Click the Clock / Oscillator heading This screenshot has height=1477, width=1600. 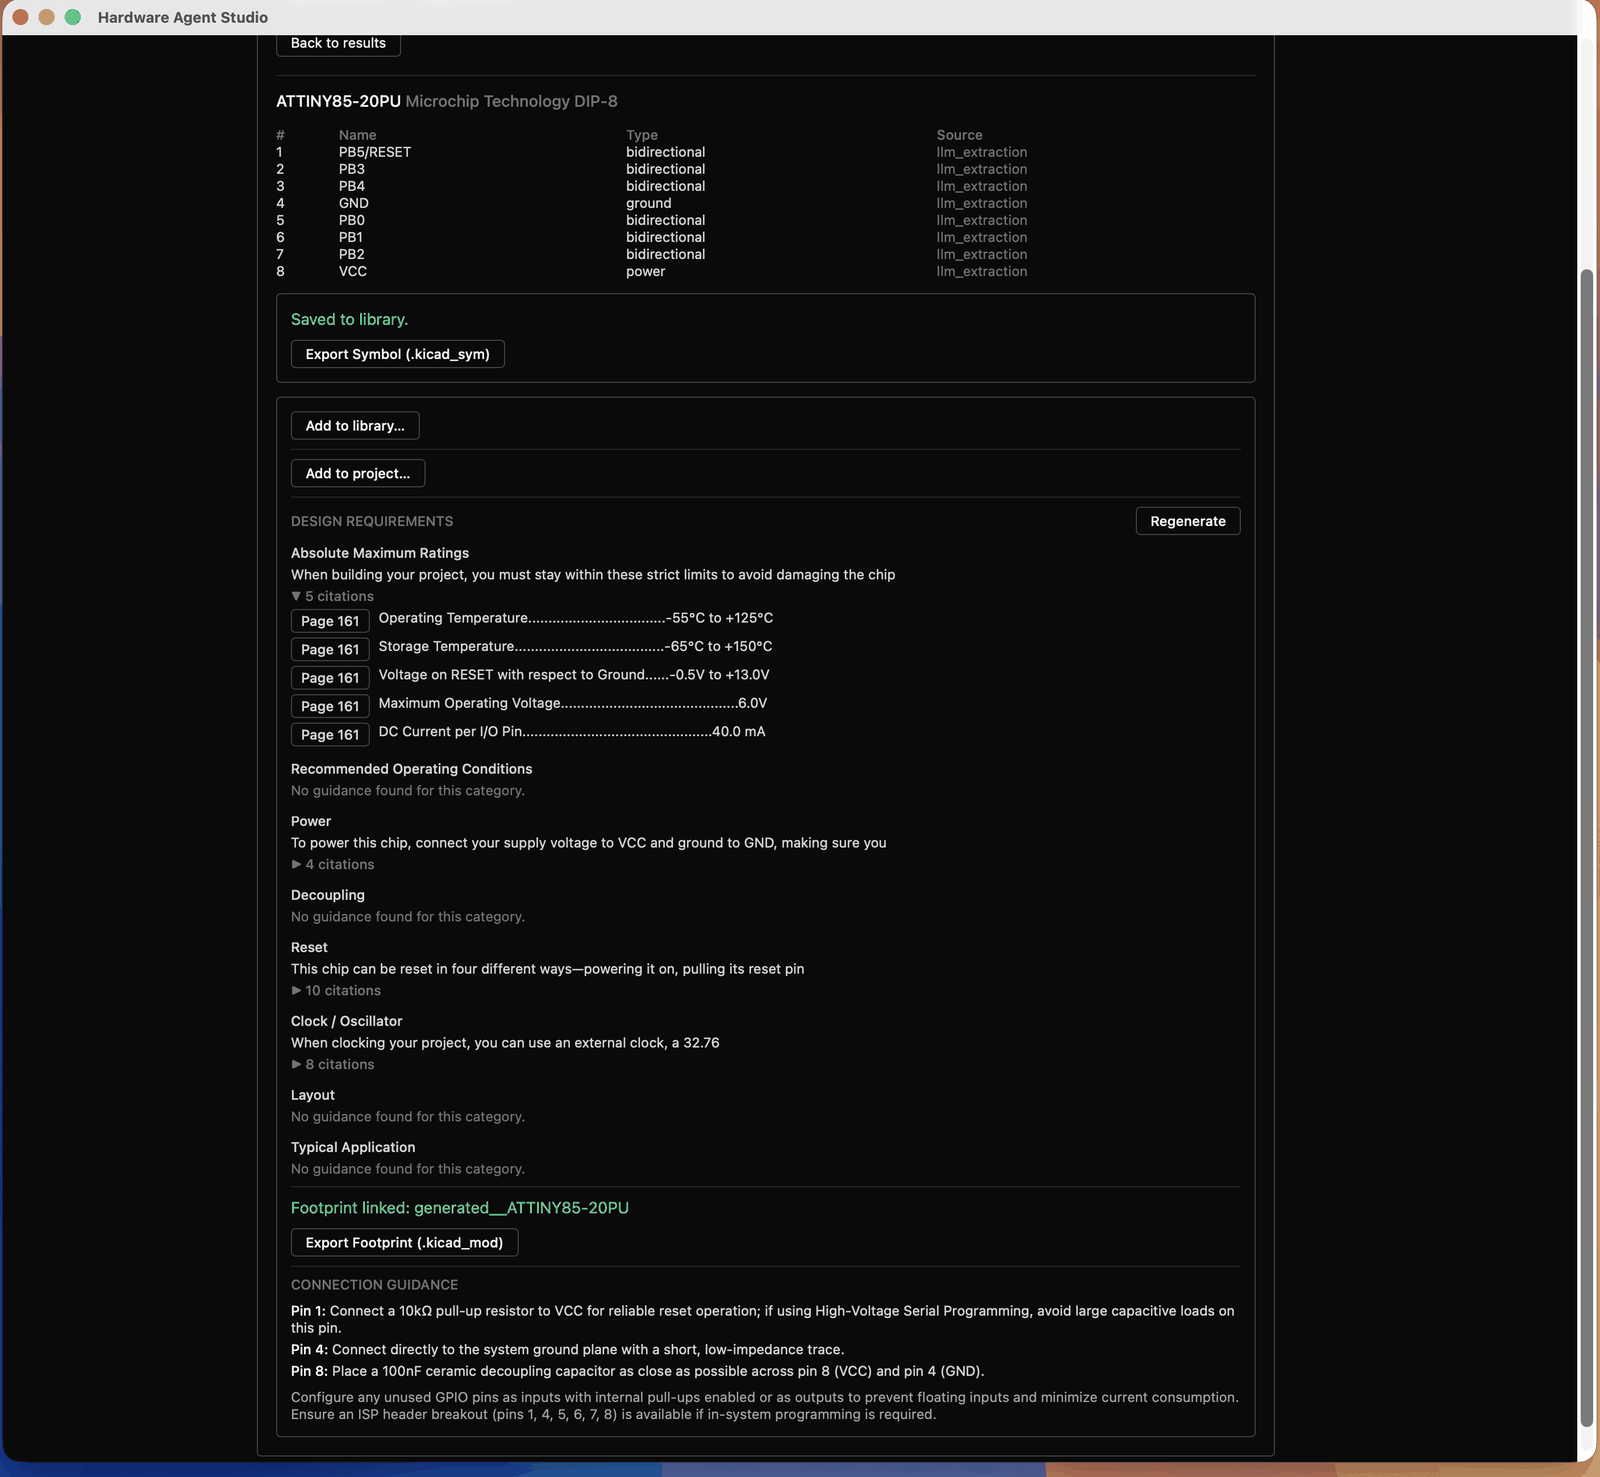[347, 1021]
